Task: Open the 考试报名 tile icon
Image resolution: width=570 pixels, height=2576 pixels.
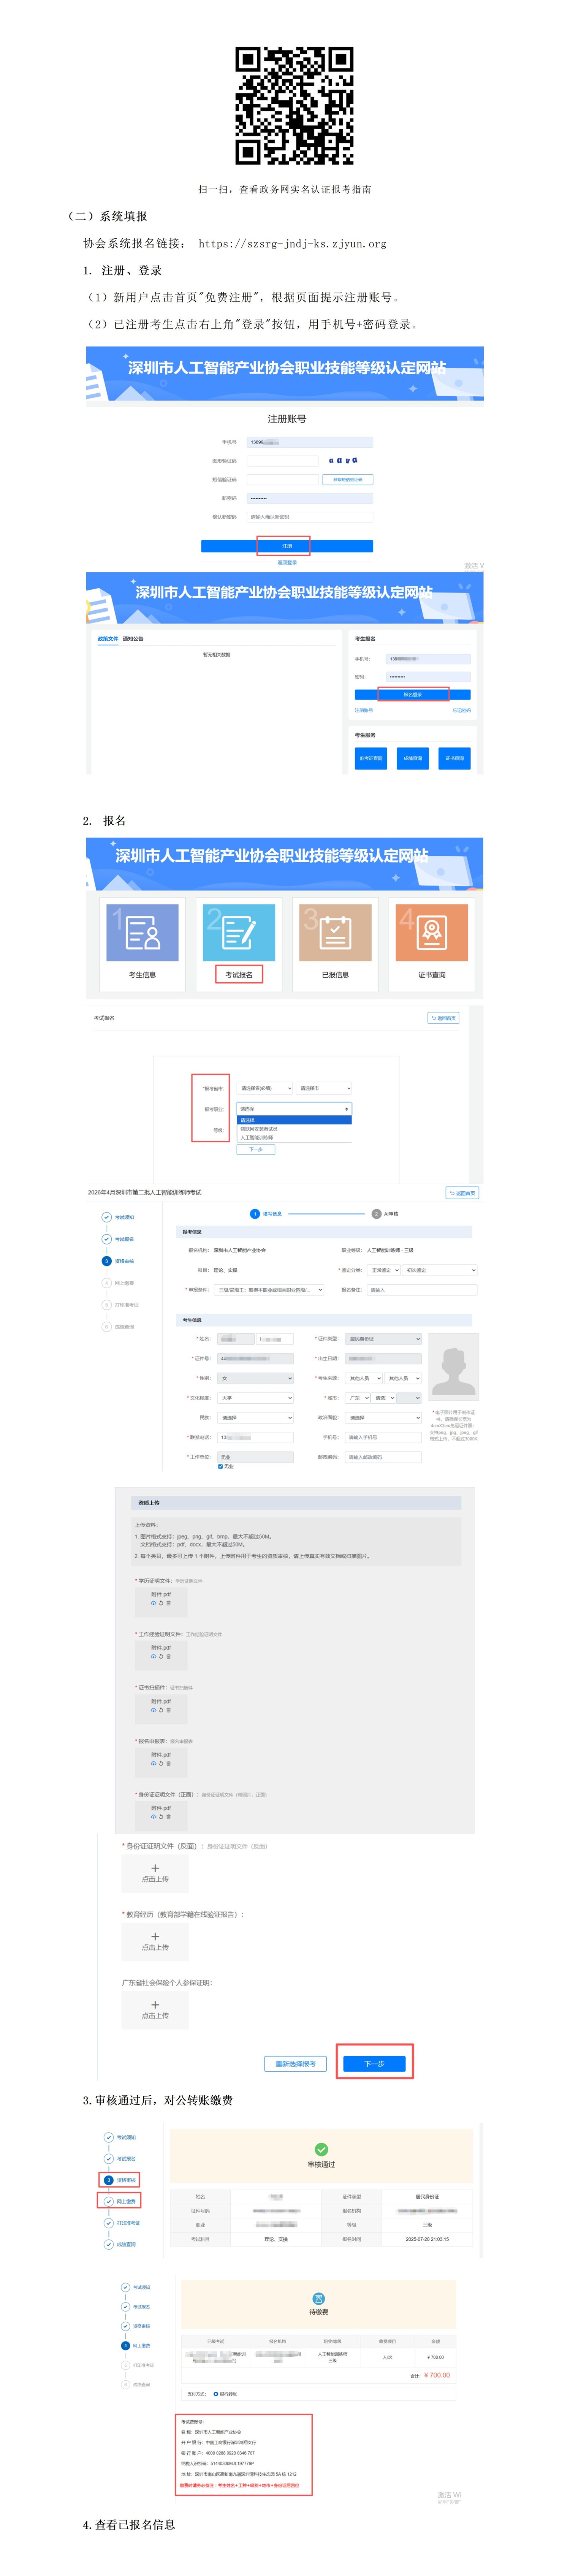Action: click(x=239, y=932)
